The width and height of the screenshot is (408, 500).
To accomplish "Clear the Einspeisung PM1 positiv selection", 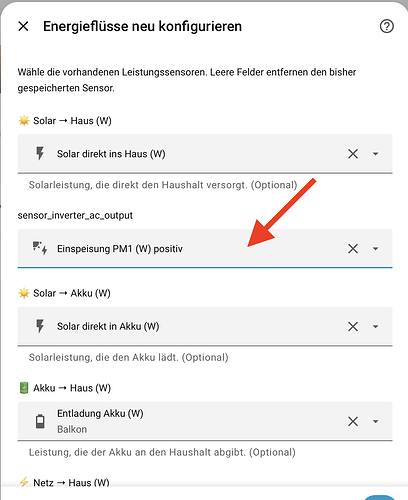I will [x=353, y=248].
